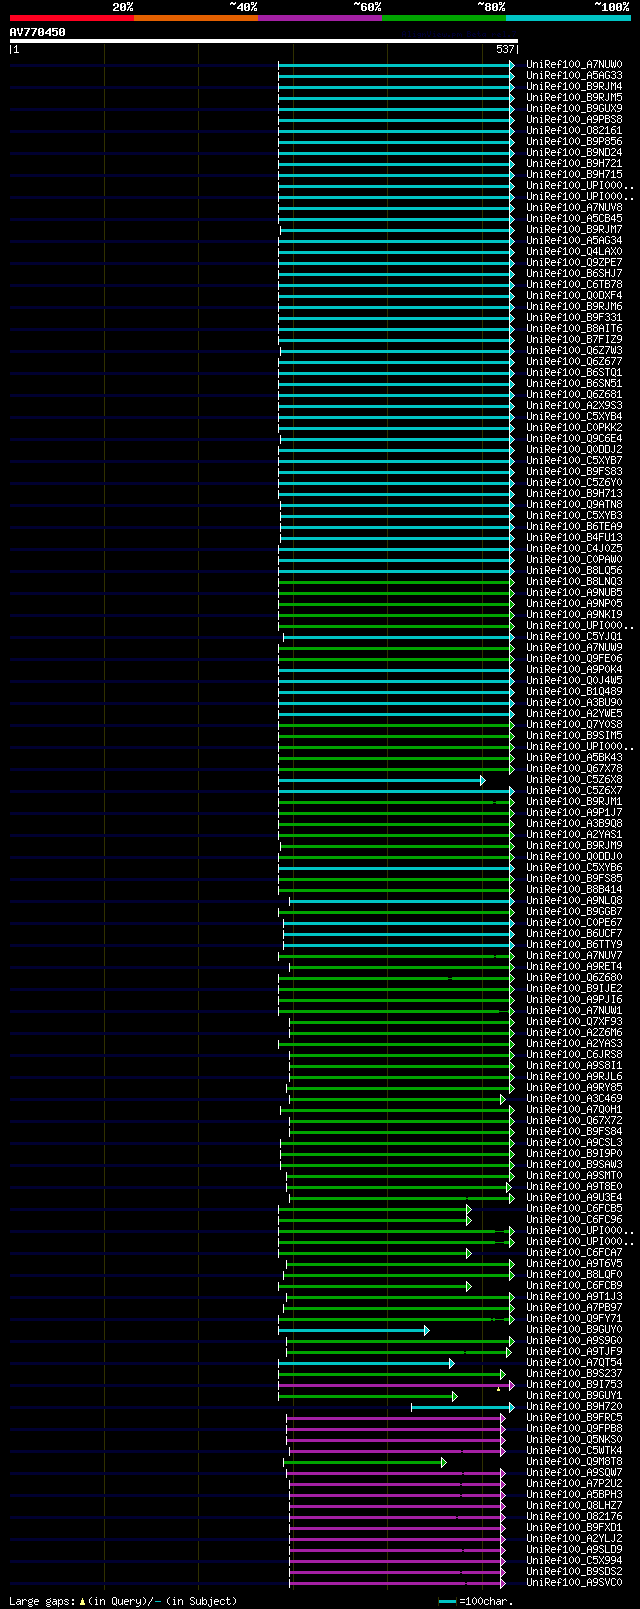Image resolution: width=640 pixels, height=1609 pixels.
Task: Select the UniRef100_A7Q0H1 label
Action: tap(574, 1110)
